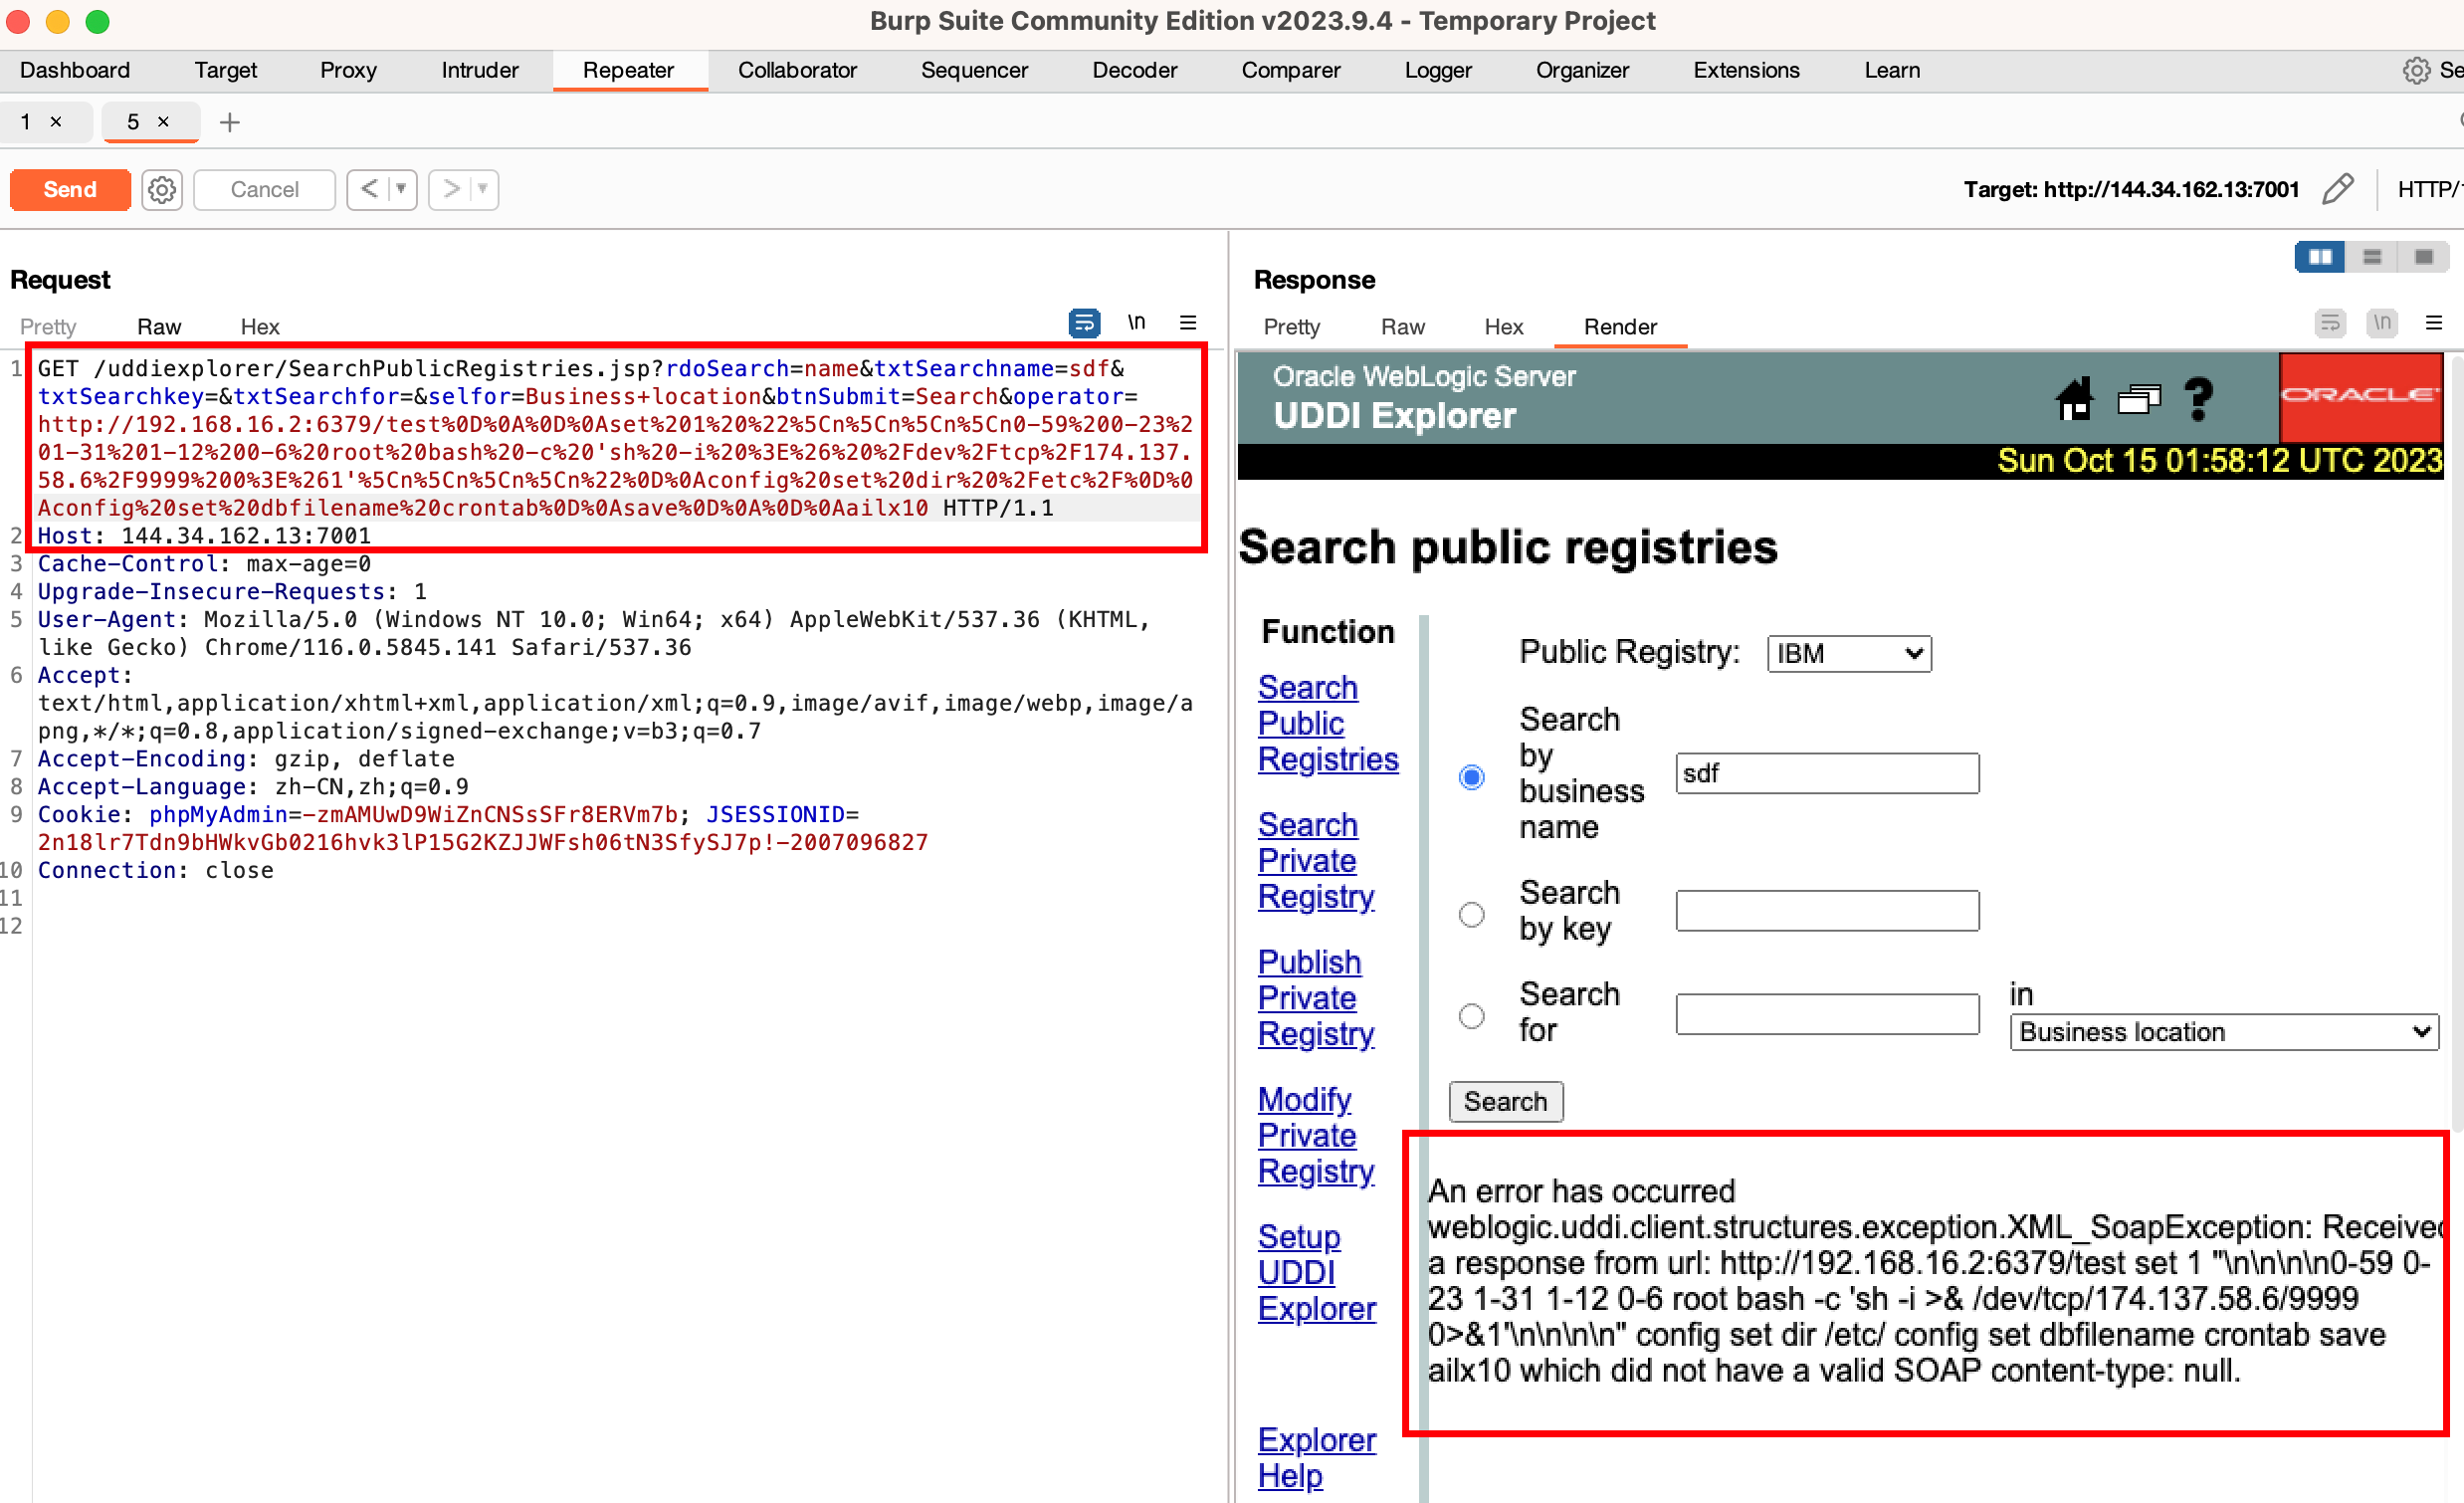Open help via the question mark icon
The image size is (2464, 1503).
(2199, 399)
